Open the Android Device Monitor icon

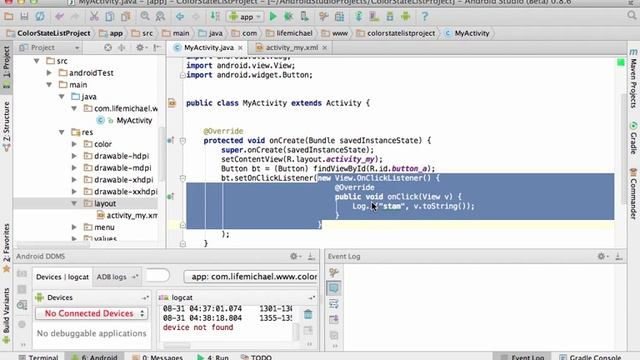pos(405,17)
